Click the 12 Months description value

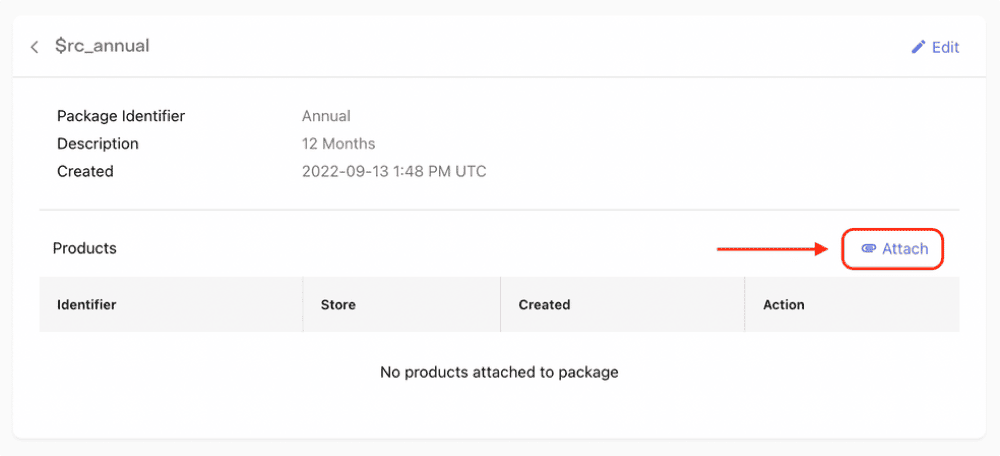(x=338, y=144)
